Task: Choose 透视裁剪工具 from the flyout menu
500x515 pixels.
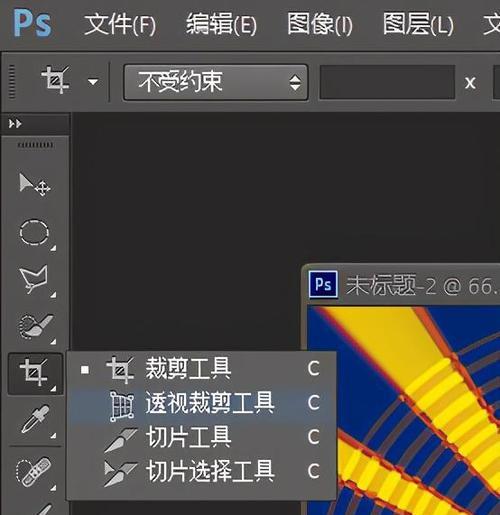Action: point(201,403)
